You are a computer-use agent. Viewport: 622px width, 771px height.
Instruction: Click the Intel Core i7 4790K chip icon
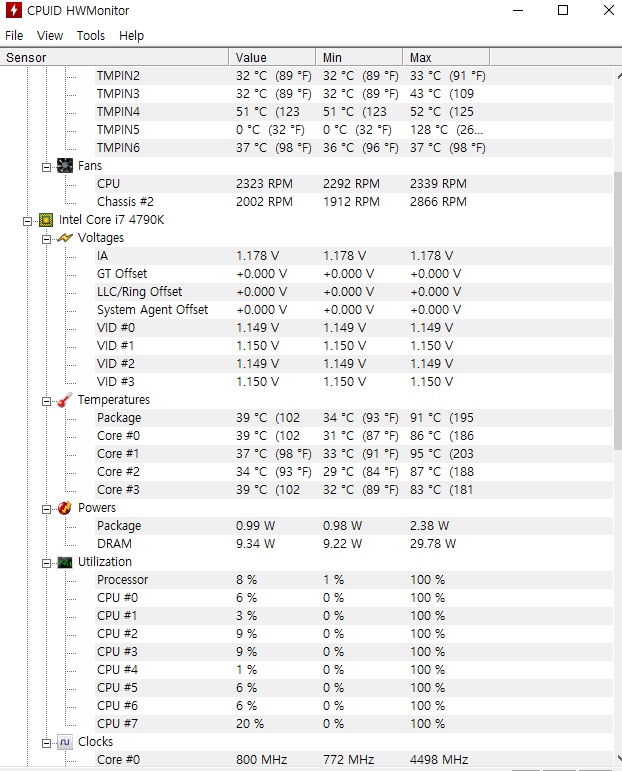[46, 220]
